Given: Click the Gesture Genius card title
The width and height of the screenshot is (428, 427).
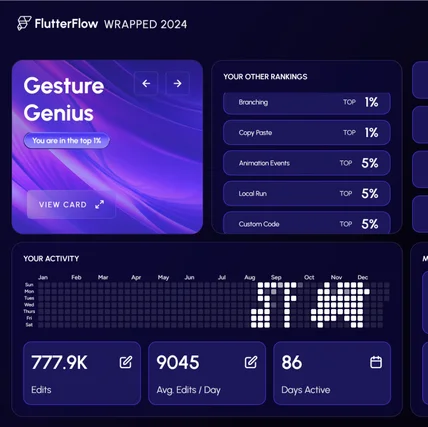Looking at the screenshot, I should coord(64,99).
